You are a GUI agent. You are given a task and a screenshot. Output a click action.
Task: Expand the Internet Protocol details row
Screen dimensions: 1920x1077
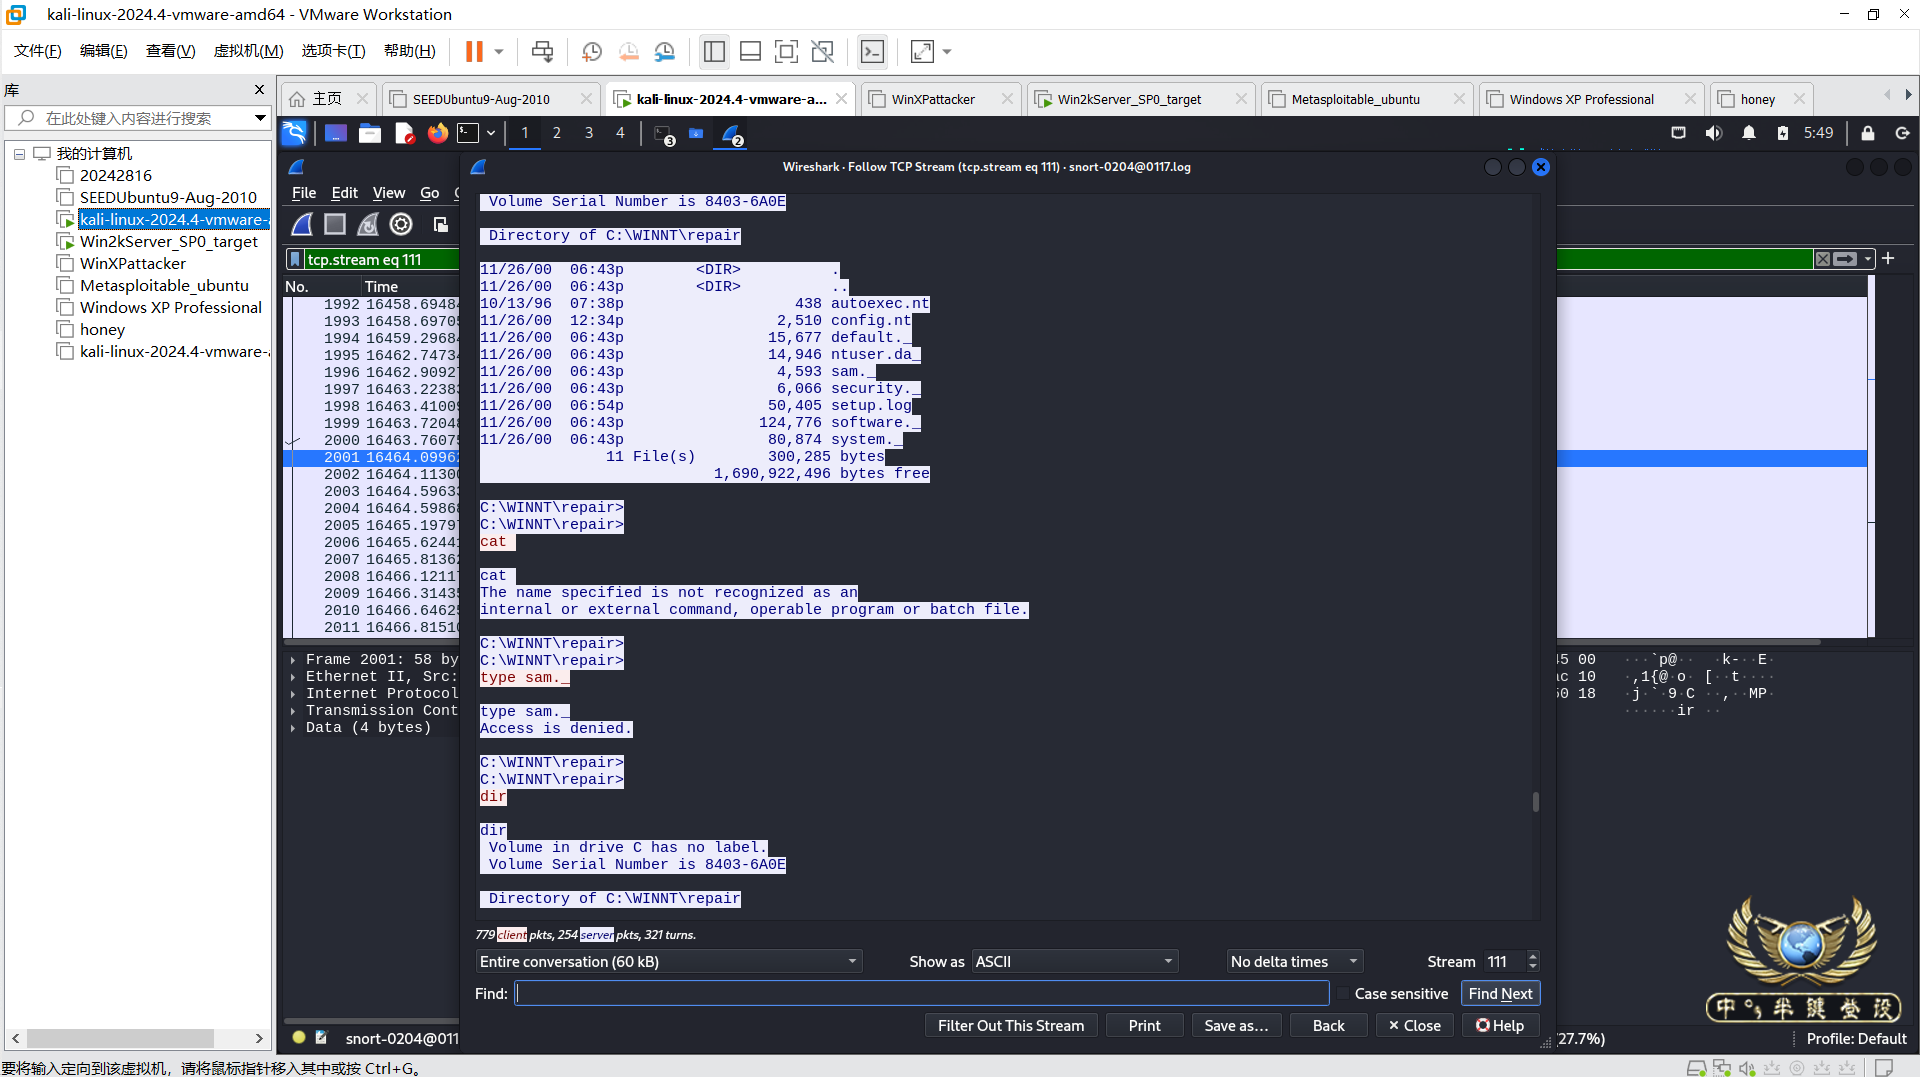pos(293,694)
